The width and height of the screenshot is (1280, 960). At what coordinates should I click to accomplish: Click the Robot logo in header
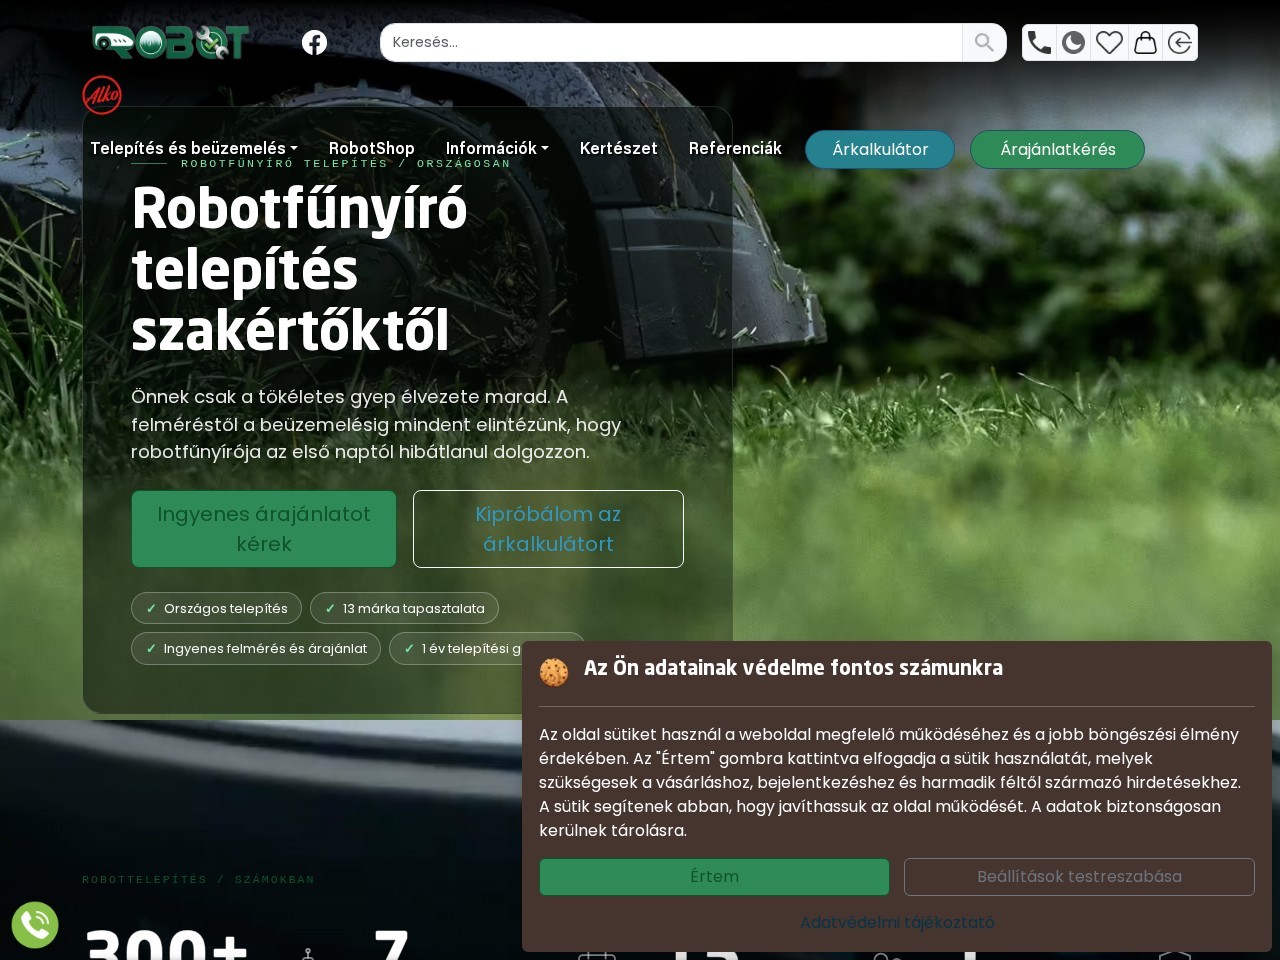[x=170, y=42]
